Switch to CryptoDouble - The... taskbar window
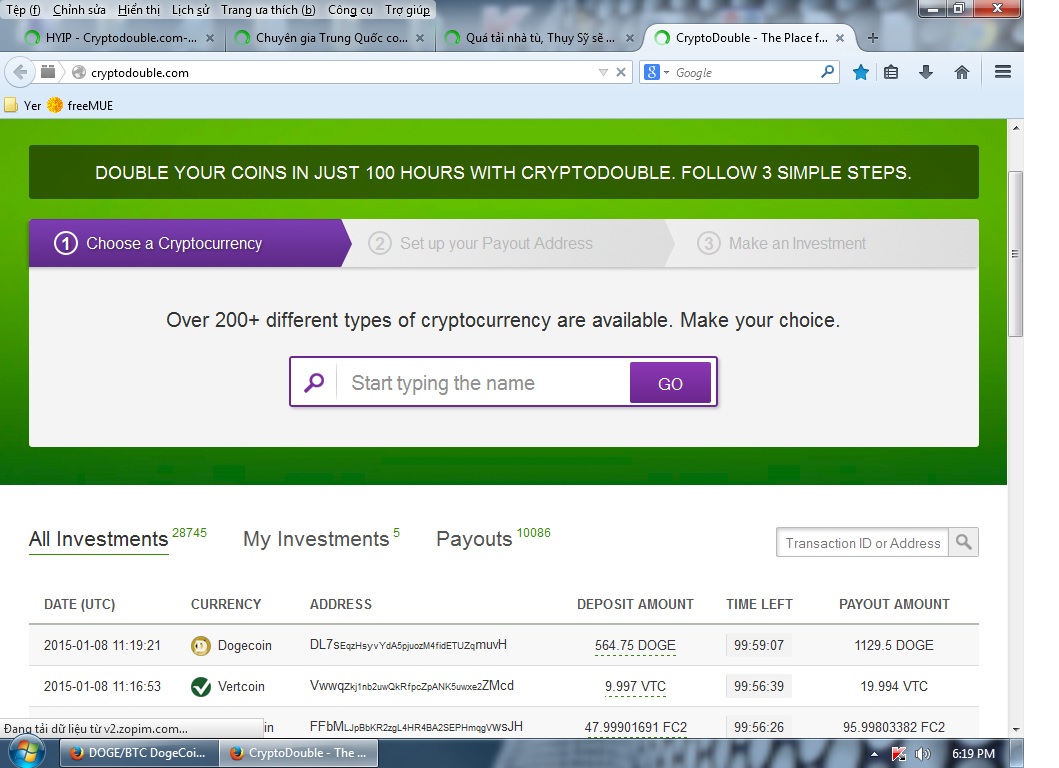The height and width of the screenshot is (768, 1059). 299,753
